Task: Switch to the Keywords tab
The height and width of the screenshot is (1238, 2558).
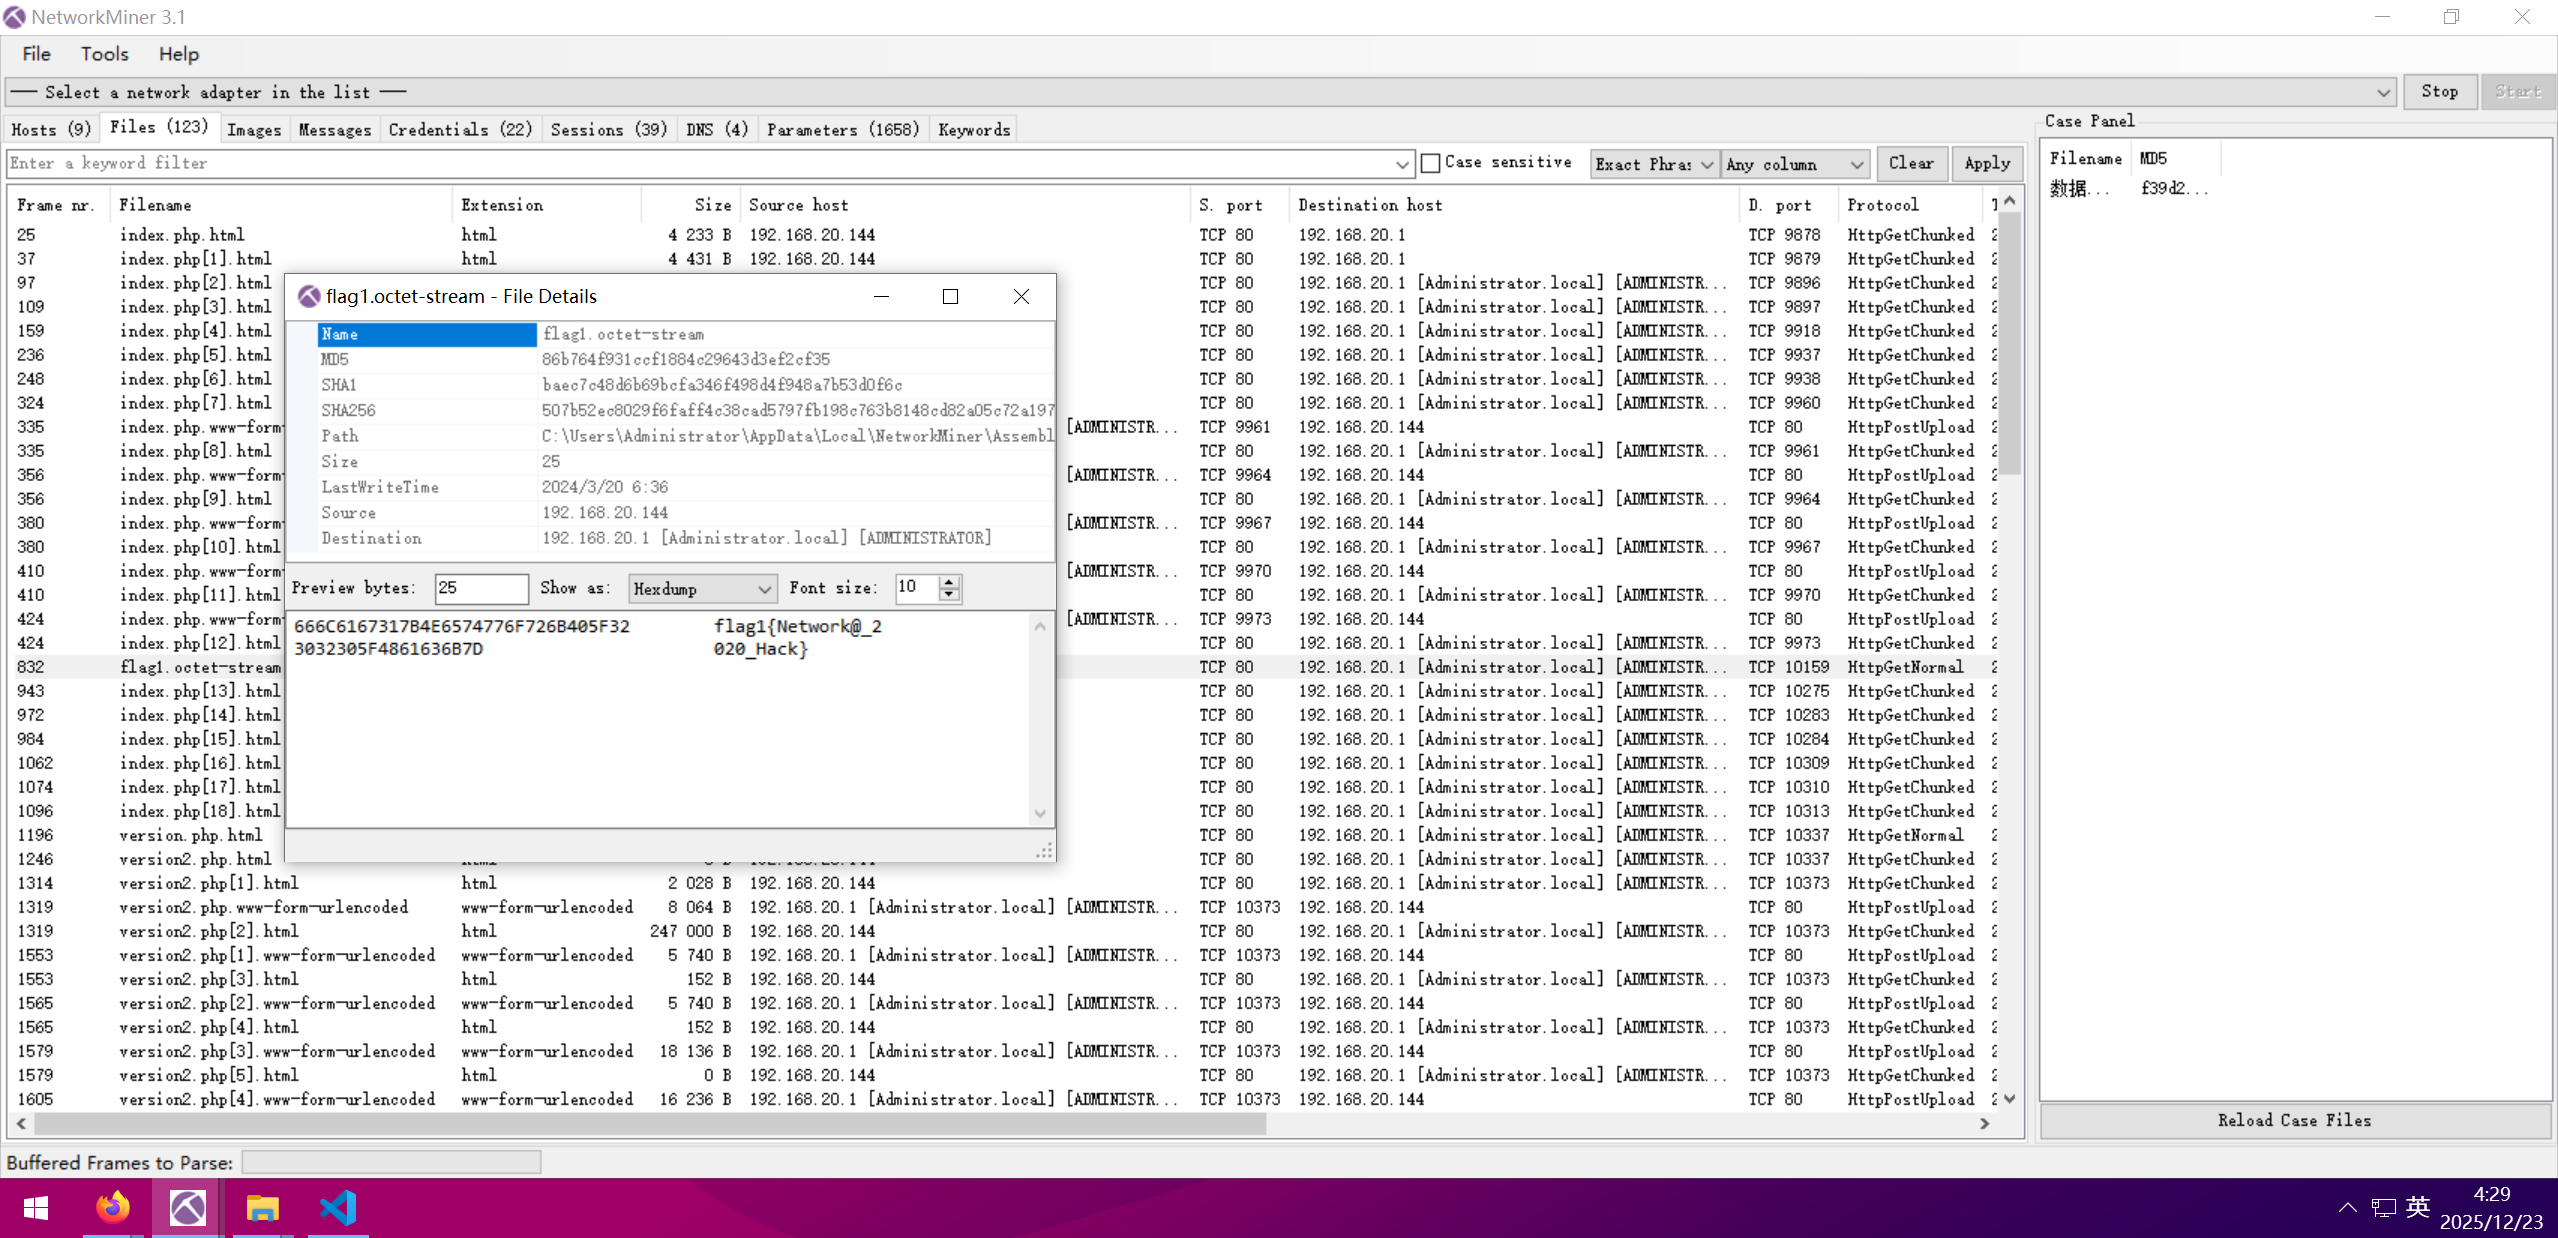Action: coord(975,129)
